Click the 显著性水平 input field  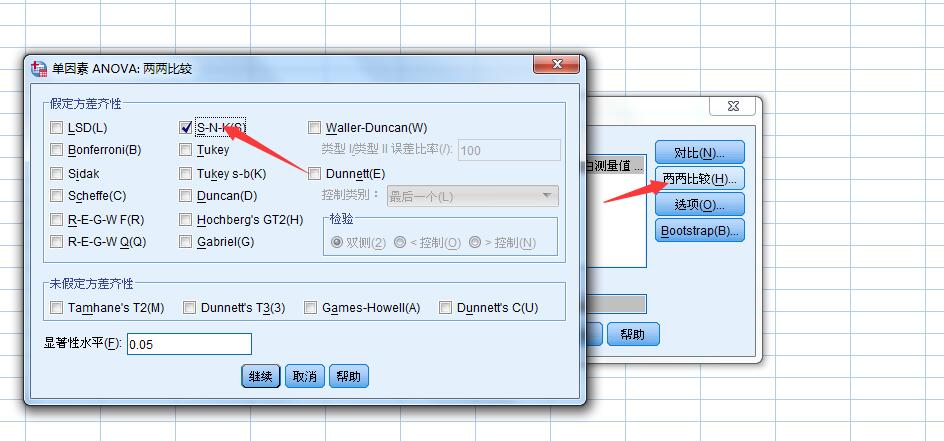pos(189,344)
